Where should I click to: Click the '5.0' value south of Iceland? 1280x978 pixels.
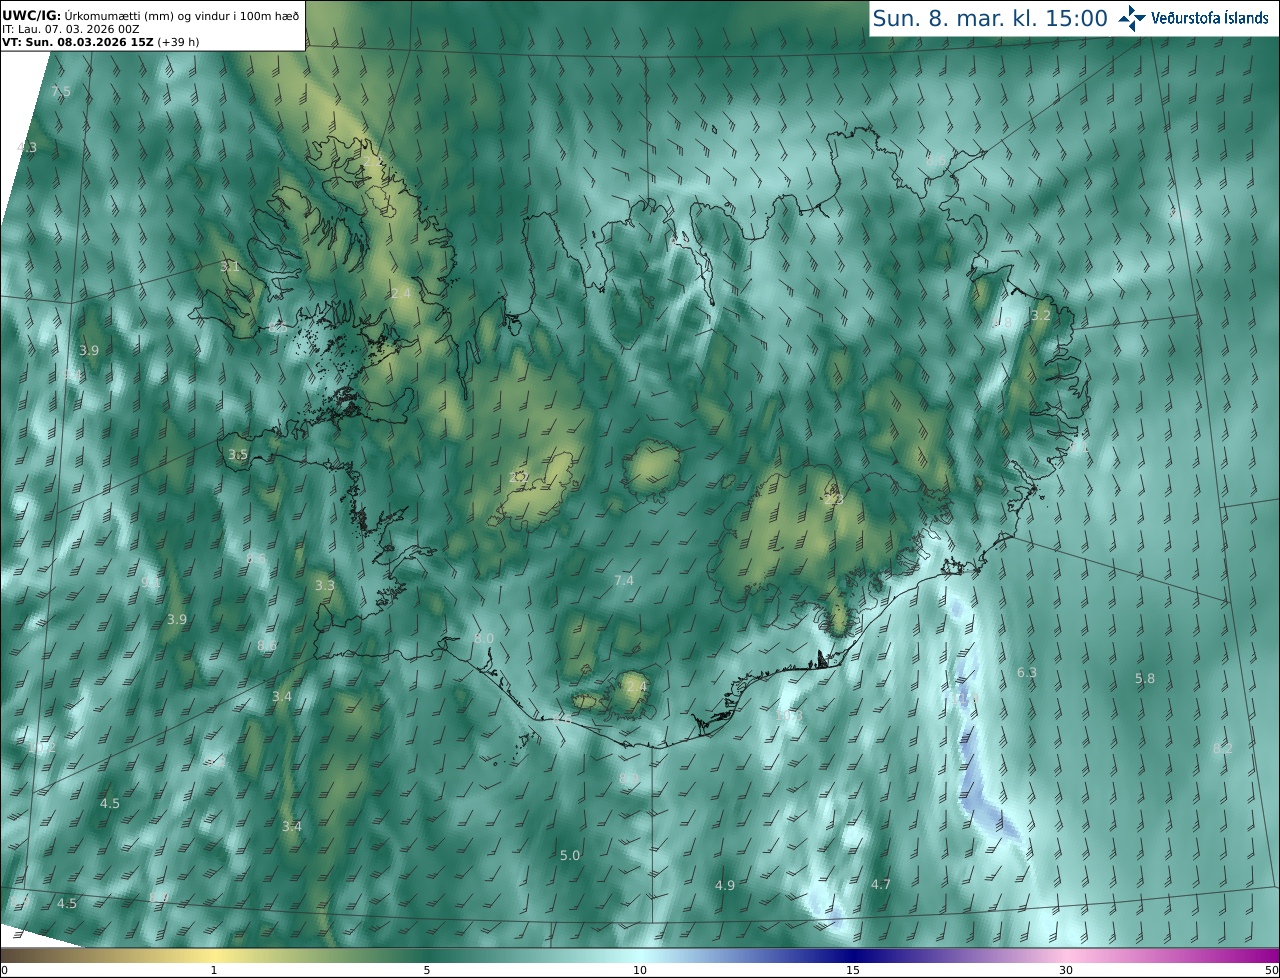tap(570, 855)
